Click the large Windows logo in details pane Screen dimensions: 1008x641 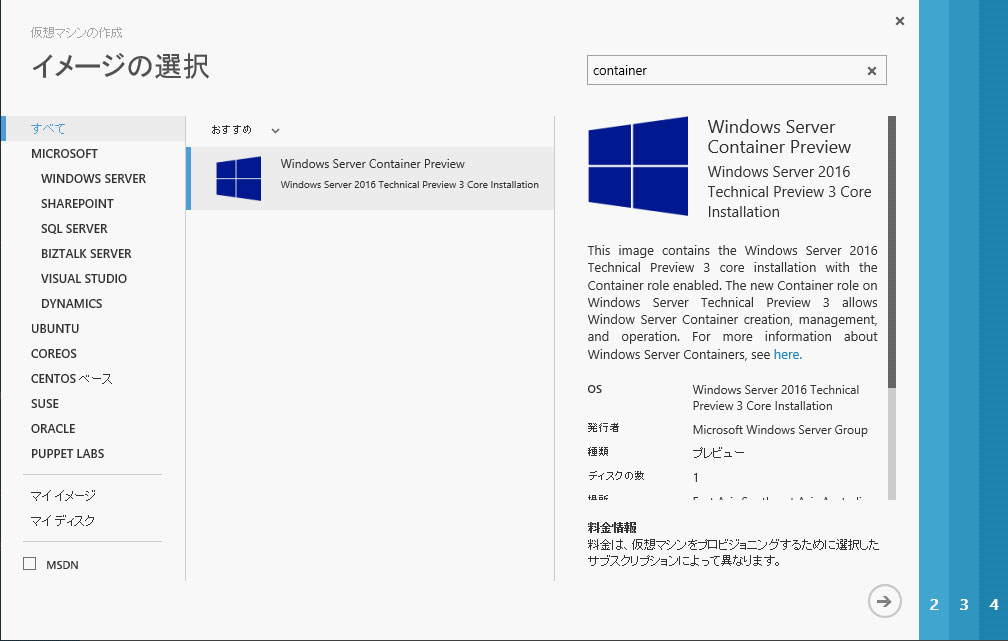pyautogui.click(x=638, y=166)
